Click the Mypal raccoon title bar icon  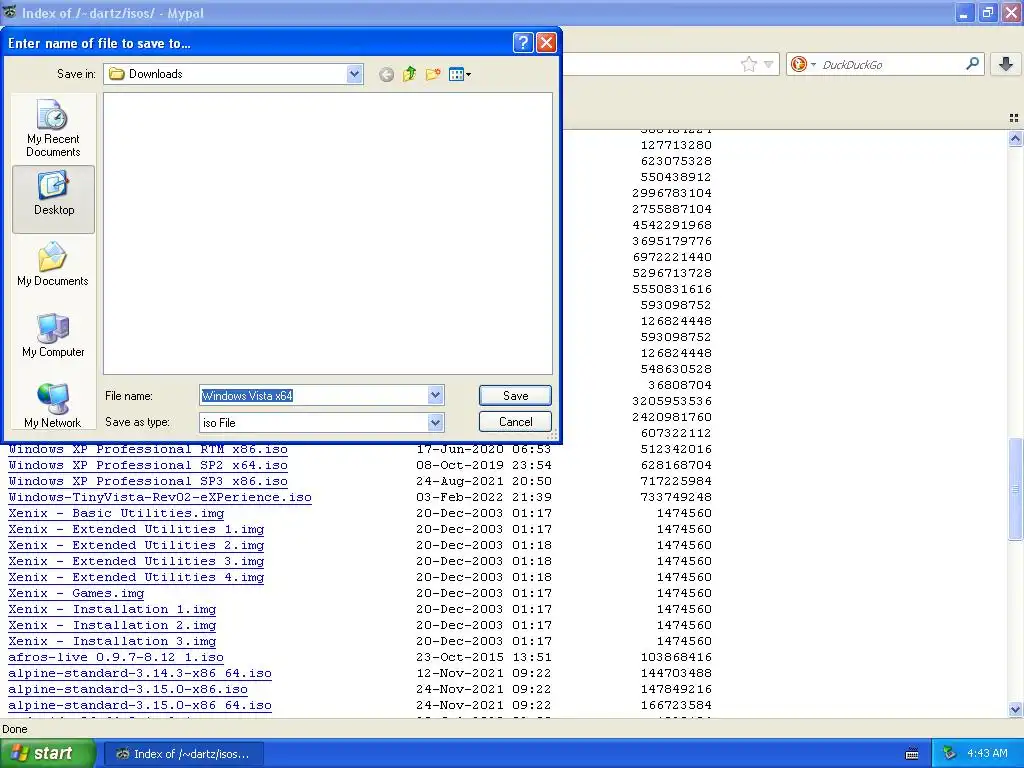[9, 12]
